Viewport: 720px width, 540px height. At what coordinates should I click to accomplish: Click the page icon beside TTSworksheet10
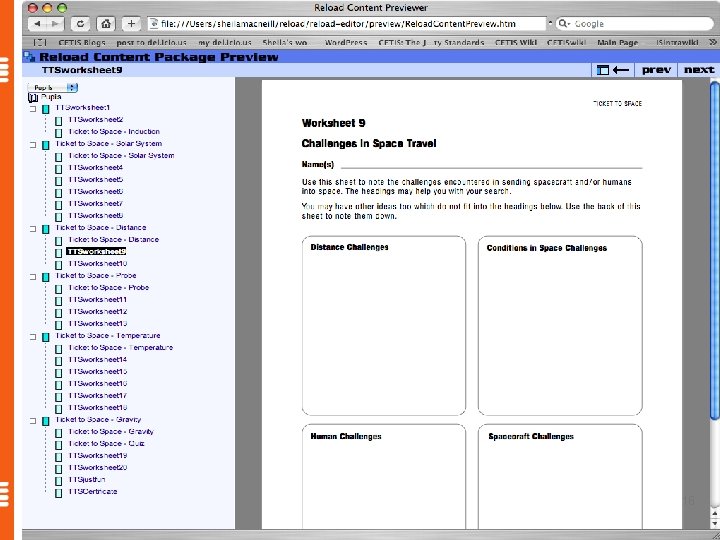(x=58, y=265)
